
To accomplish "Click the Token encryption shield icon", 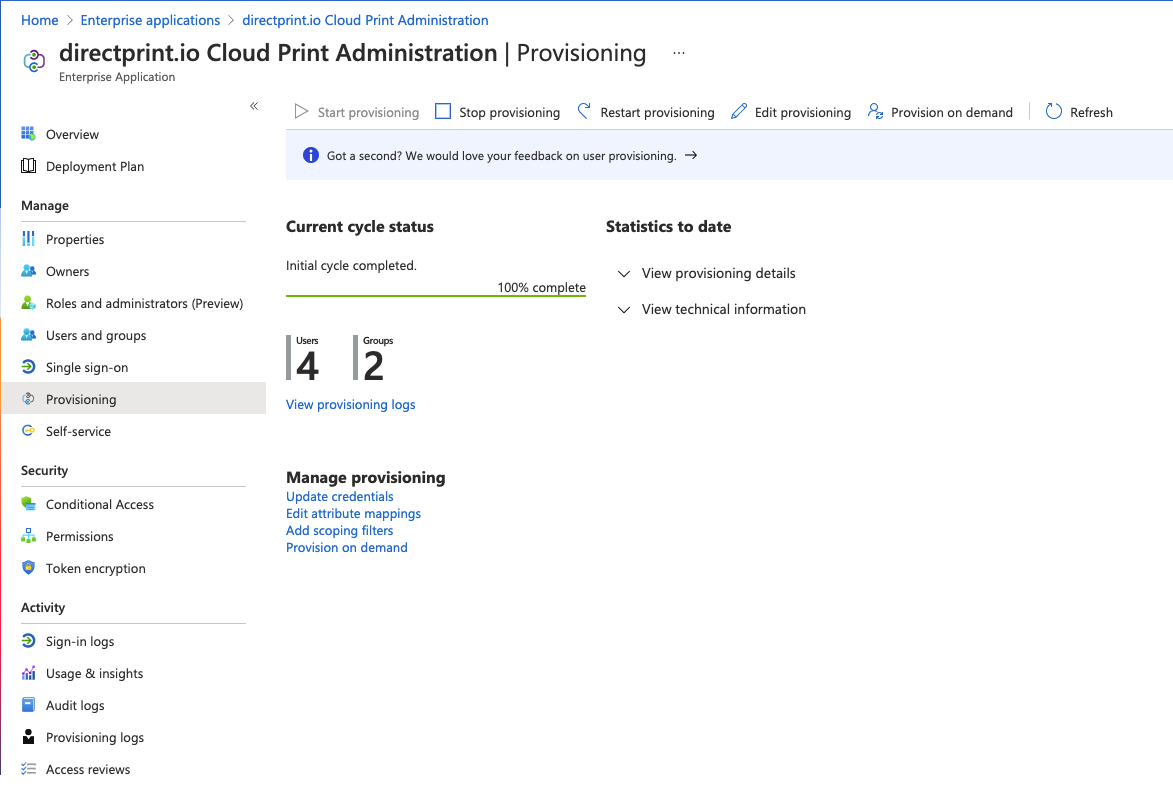I will click(29, 568).
